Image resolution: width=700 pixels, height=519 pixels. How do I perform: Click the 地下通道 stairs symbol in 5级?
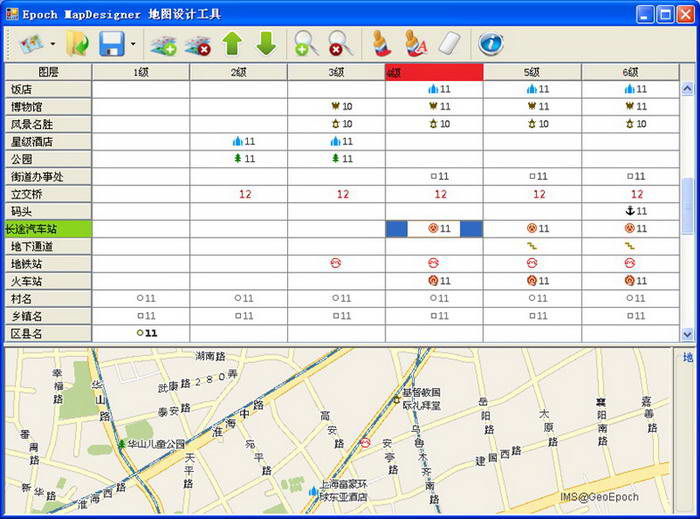click(x=532, y=246)
